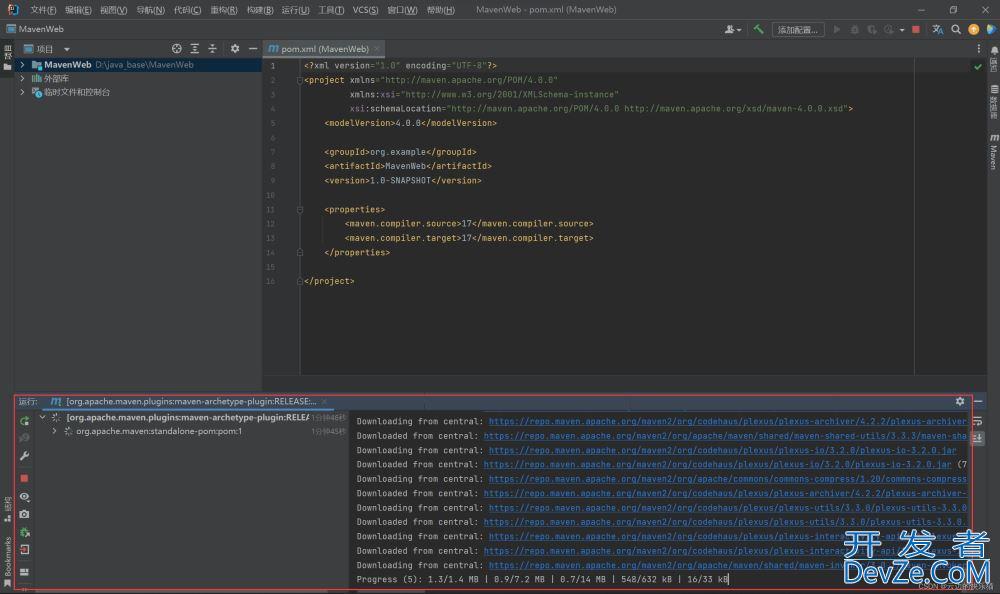Open project panel gear options

point(235,48)
